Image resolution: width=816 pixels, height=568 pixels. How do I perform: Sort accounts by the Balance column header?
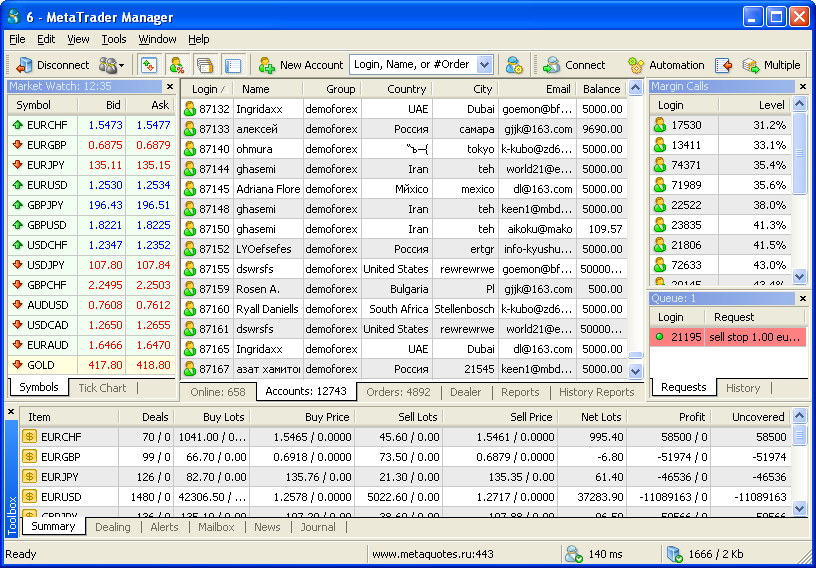pyautogui.click(x=601, y=89)
